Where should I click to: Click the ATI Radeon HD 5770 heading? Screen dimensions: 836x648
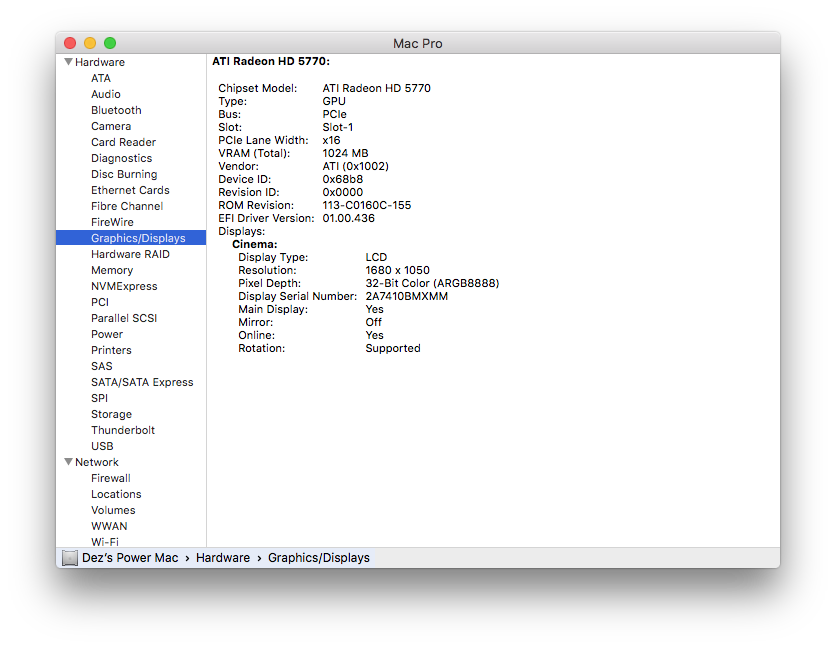(271, 61)
